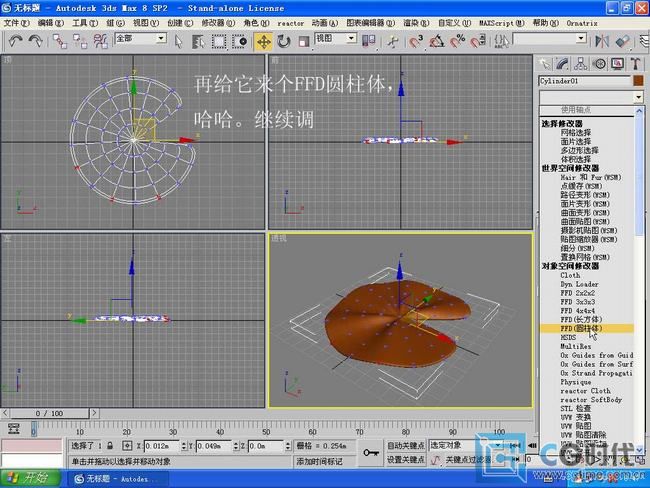Screen dimensions: 650x488
Task: Click the Redo arrow icon
Action: point(36,41)
